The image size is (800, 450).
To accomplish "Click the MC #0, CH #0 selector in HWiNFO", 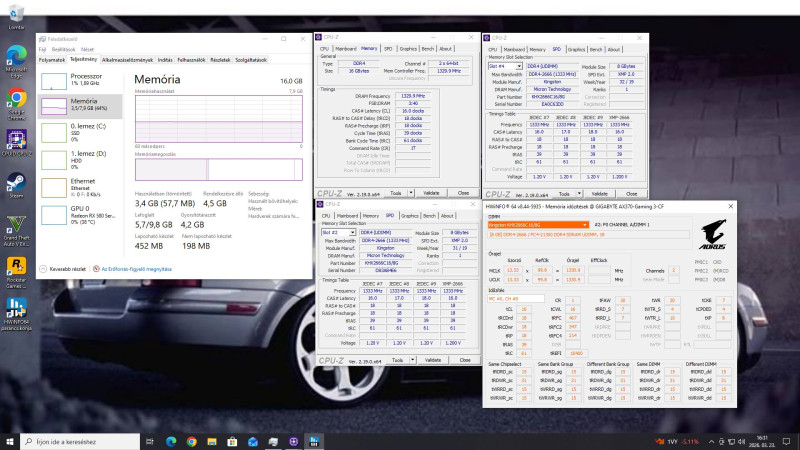I will coord(516,298).
